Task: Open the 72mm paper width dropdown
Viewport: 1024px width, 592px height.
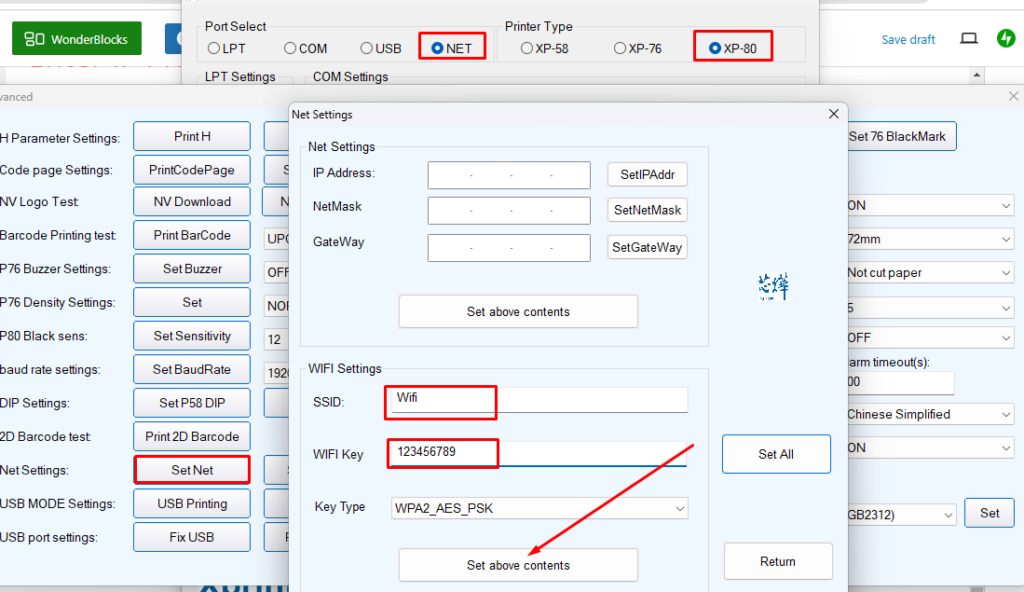Action: [x=929, y=238]
